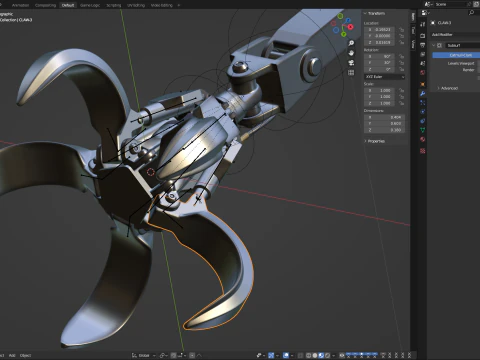The image size is (480, 360).
Task: Open the Tool sidebar tab
Action: [413, 30]
